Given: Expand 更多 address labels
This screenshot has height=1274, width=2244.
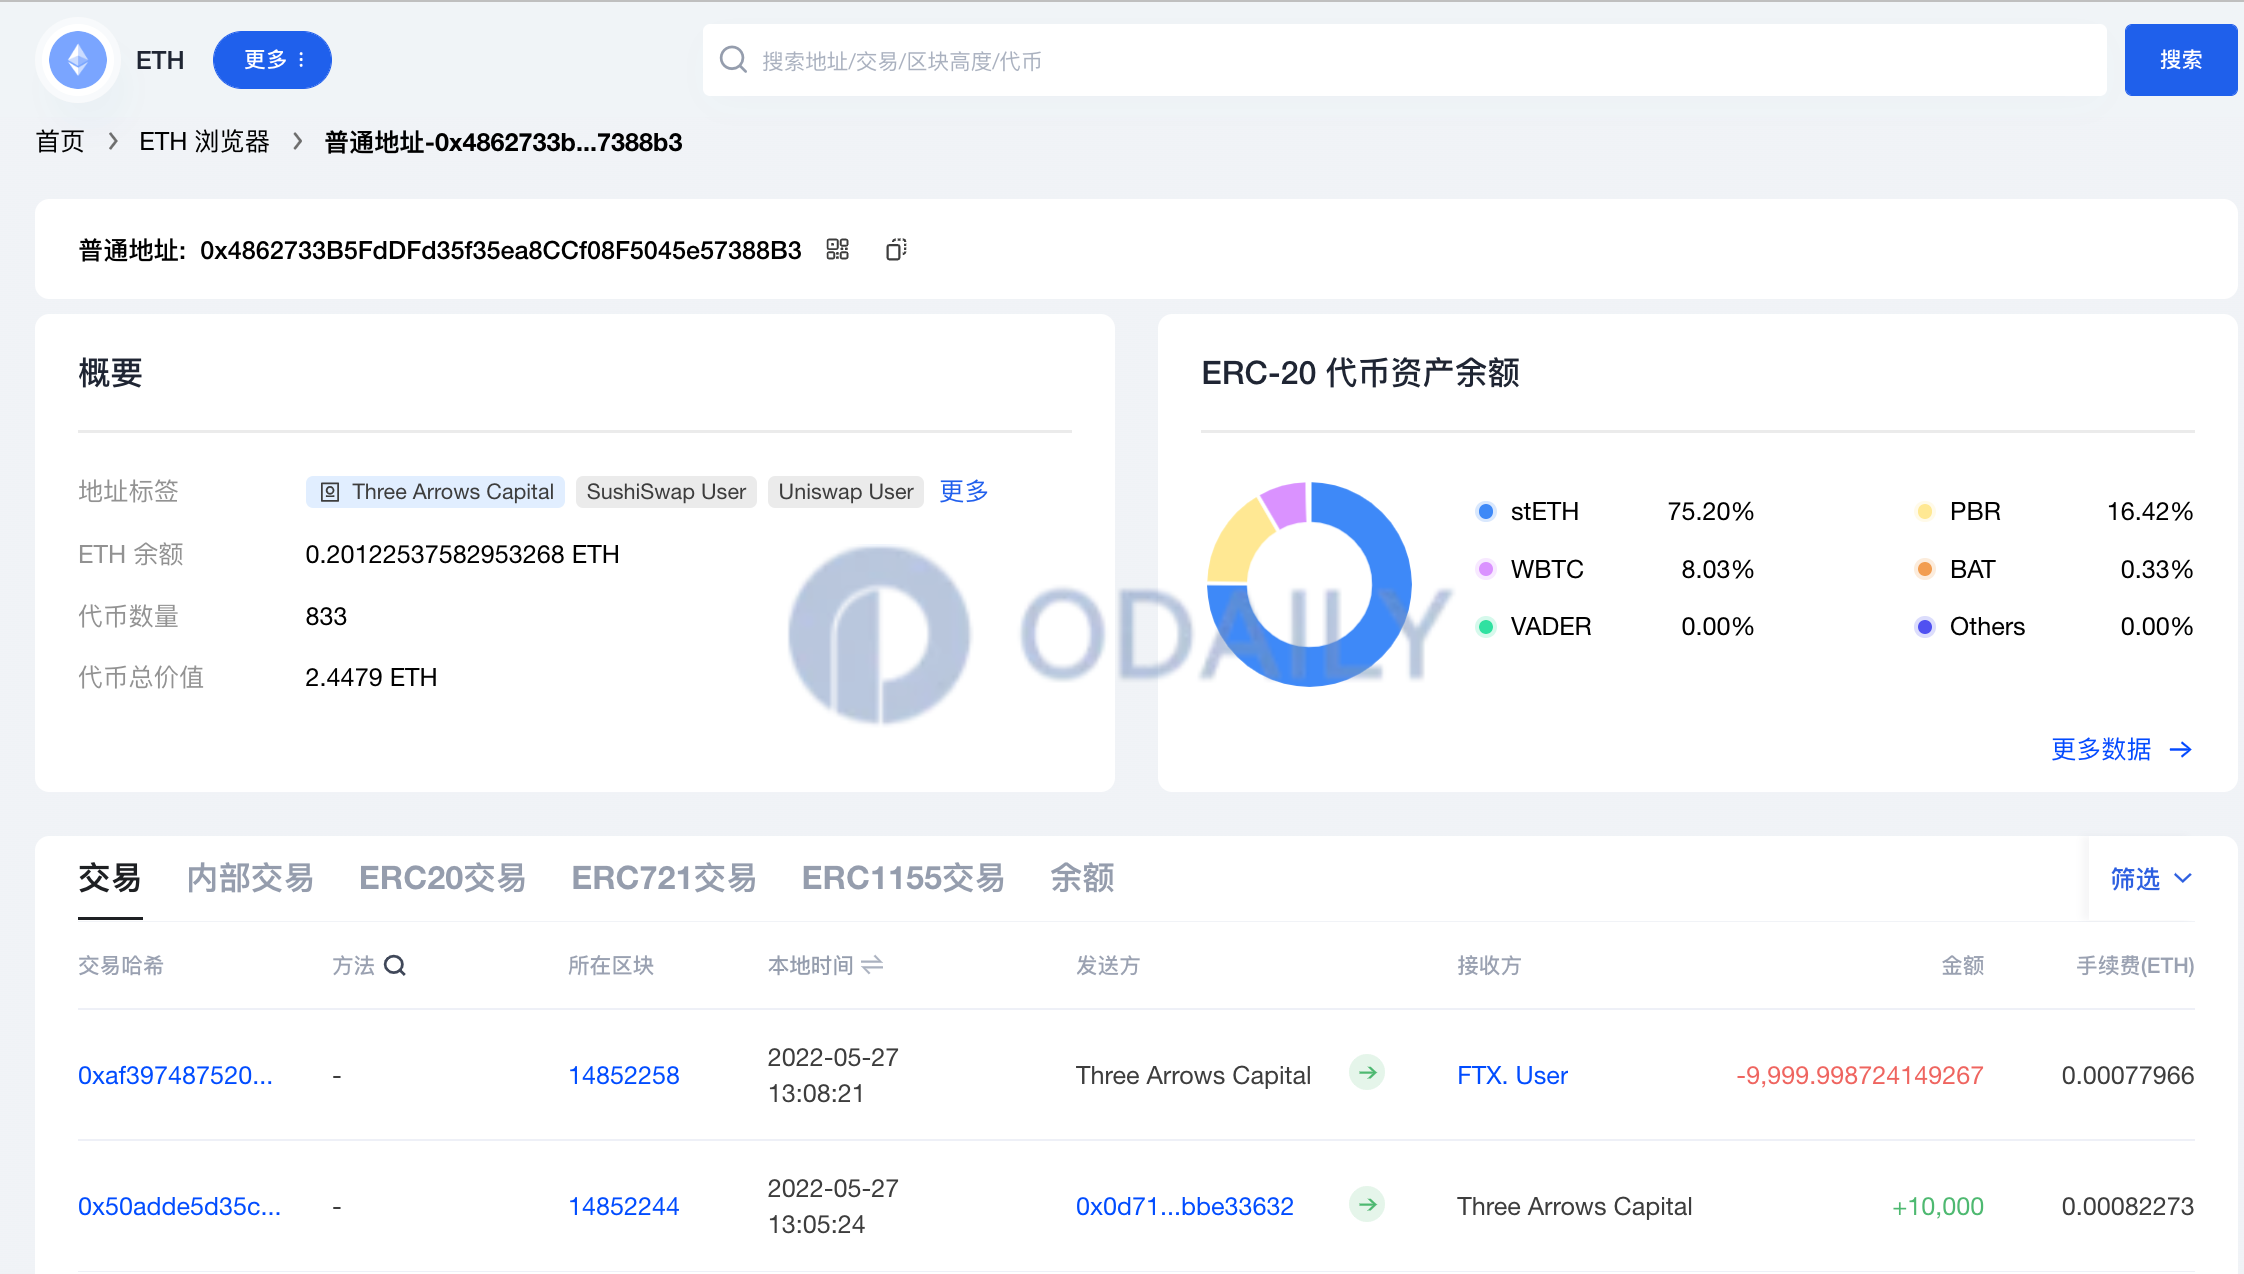Looking at the screenshot, I should point(964,491).
